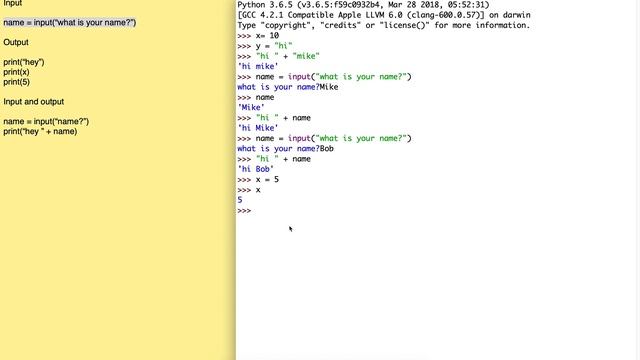The width and height of the screenshot is (640, 360).
Task: Click the name = input("name?") line in the note
Action: pyautogui.click(x=46, y=121)
